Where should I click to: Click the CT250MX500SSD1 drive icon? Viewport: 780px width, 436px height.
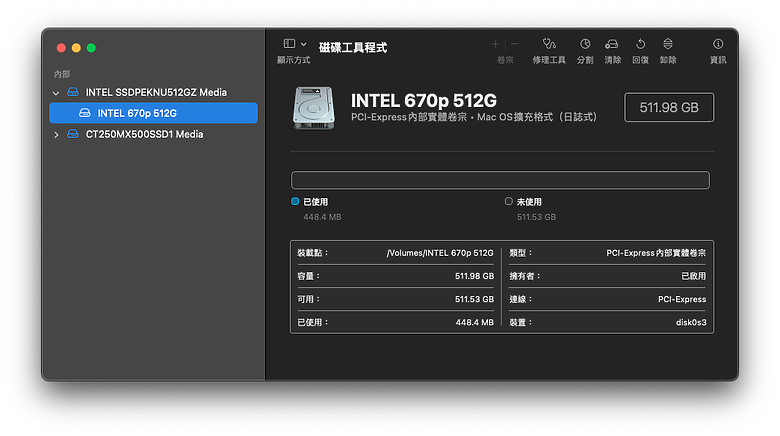73,134
